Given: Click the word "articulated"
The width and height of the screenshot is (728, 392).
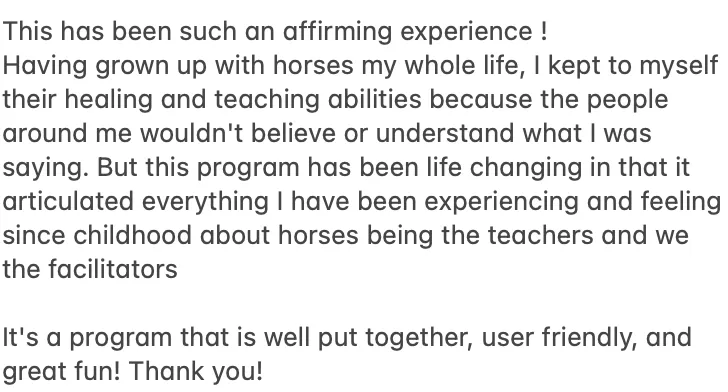Looking at the screenshot, I should 68,202.
